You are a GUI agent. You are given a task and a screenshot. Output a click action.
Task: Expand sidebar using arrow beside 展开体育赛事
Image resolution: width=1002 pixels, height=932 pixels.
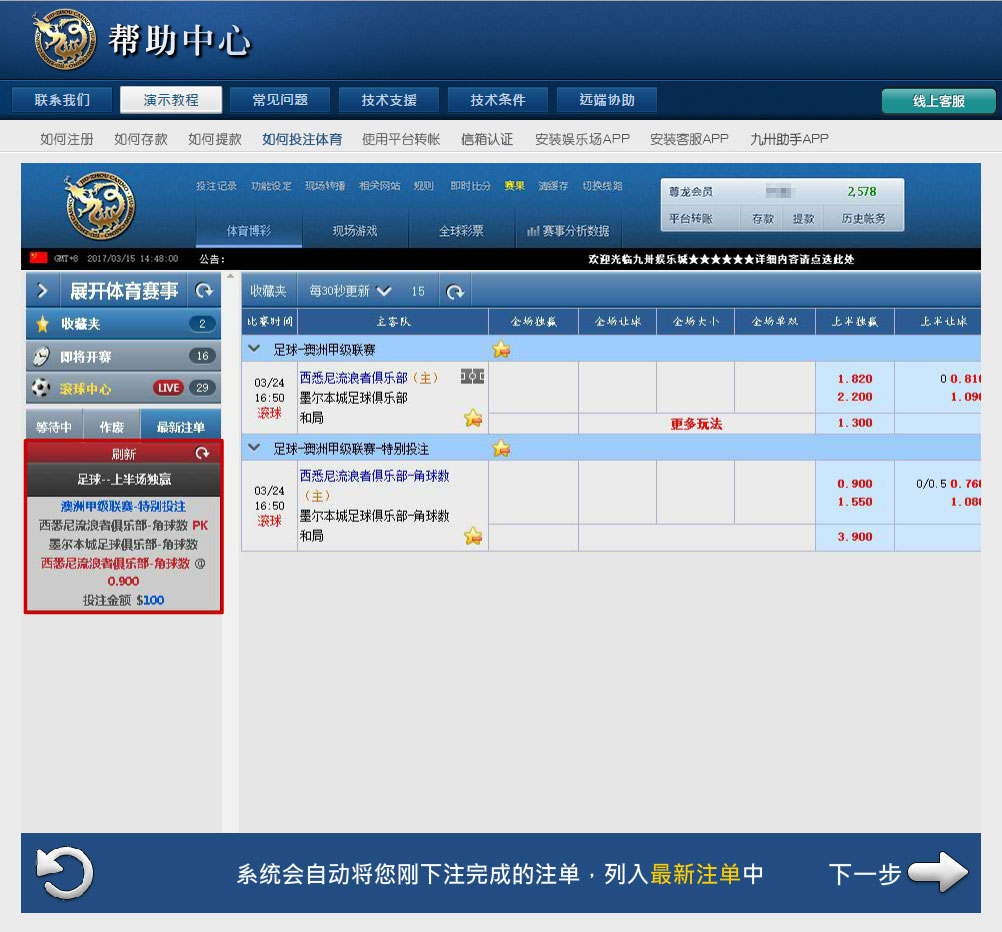pos(42,291)
